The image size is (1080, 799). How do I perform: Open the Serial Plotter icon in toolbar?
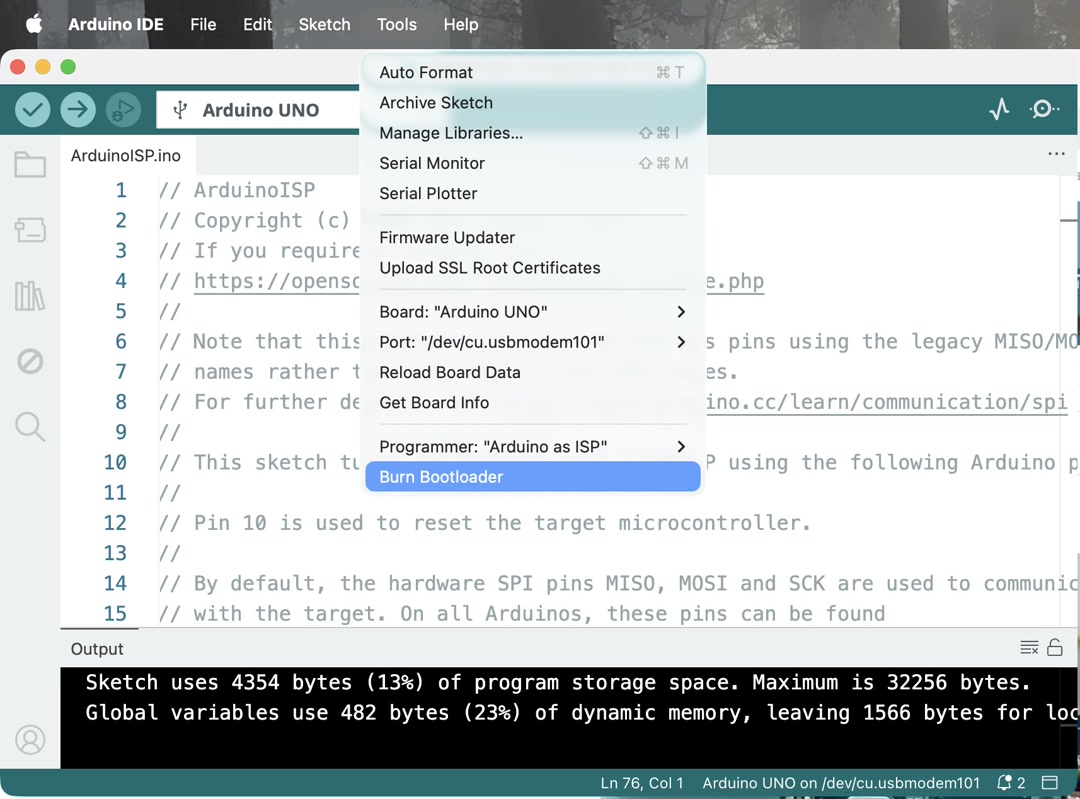[999, 109]
